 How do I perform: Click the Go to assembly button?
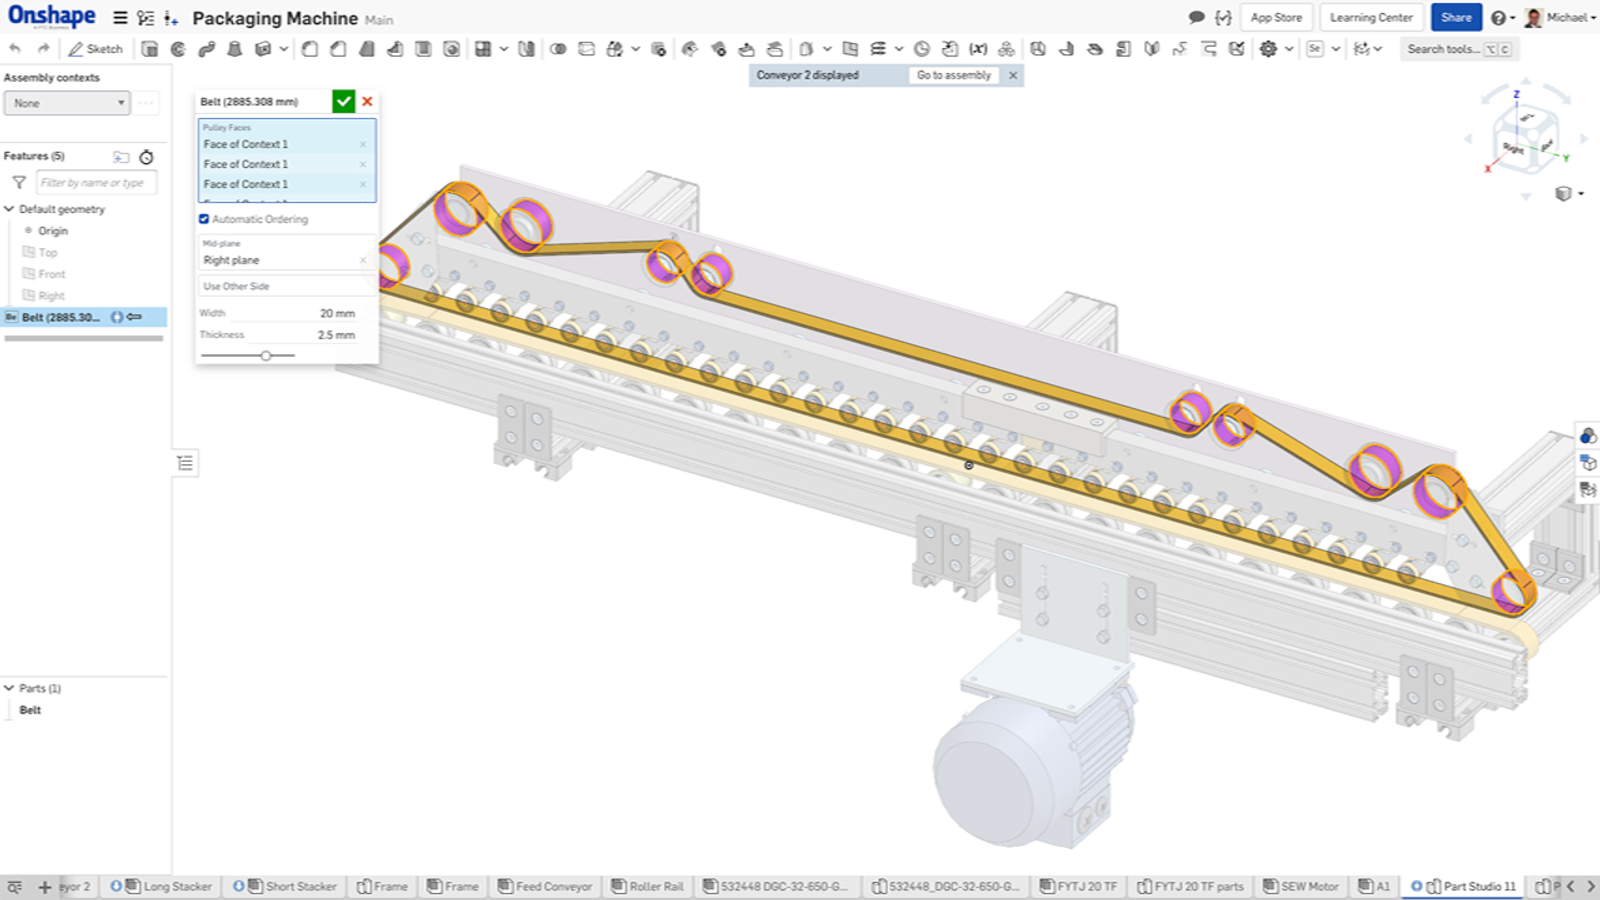click(953, 75)
